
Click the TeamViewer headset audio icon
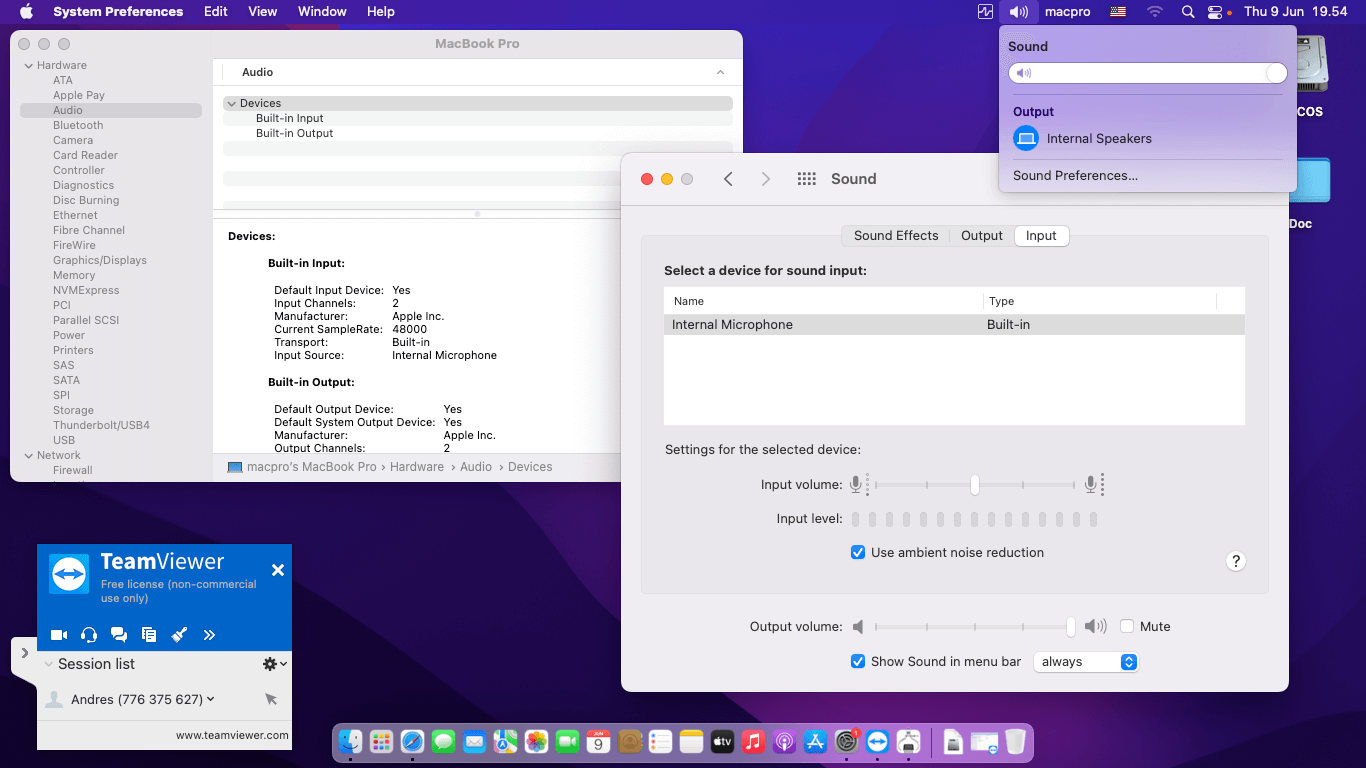coord(89,635)
